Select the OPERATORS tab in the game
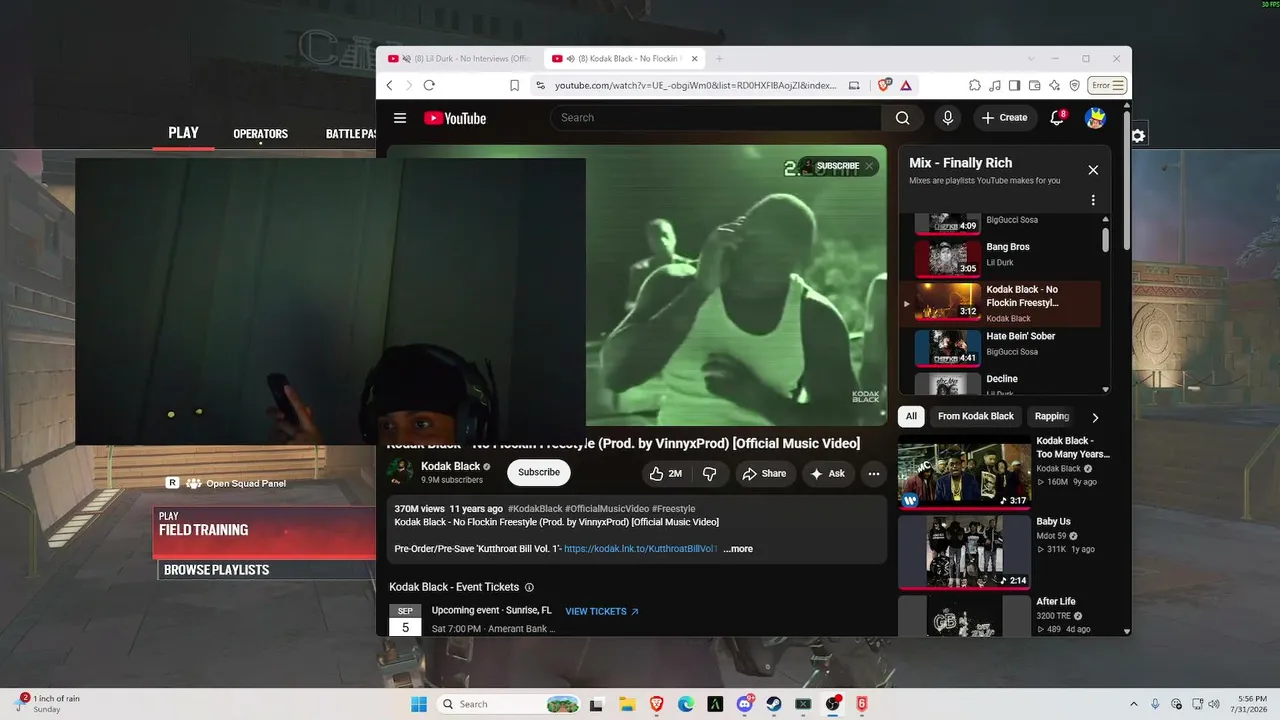Screen dimensions: 1280x720 click(x=261, y=134)
